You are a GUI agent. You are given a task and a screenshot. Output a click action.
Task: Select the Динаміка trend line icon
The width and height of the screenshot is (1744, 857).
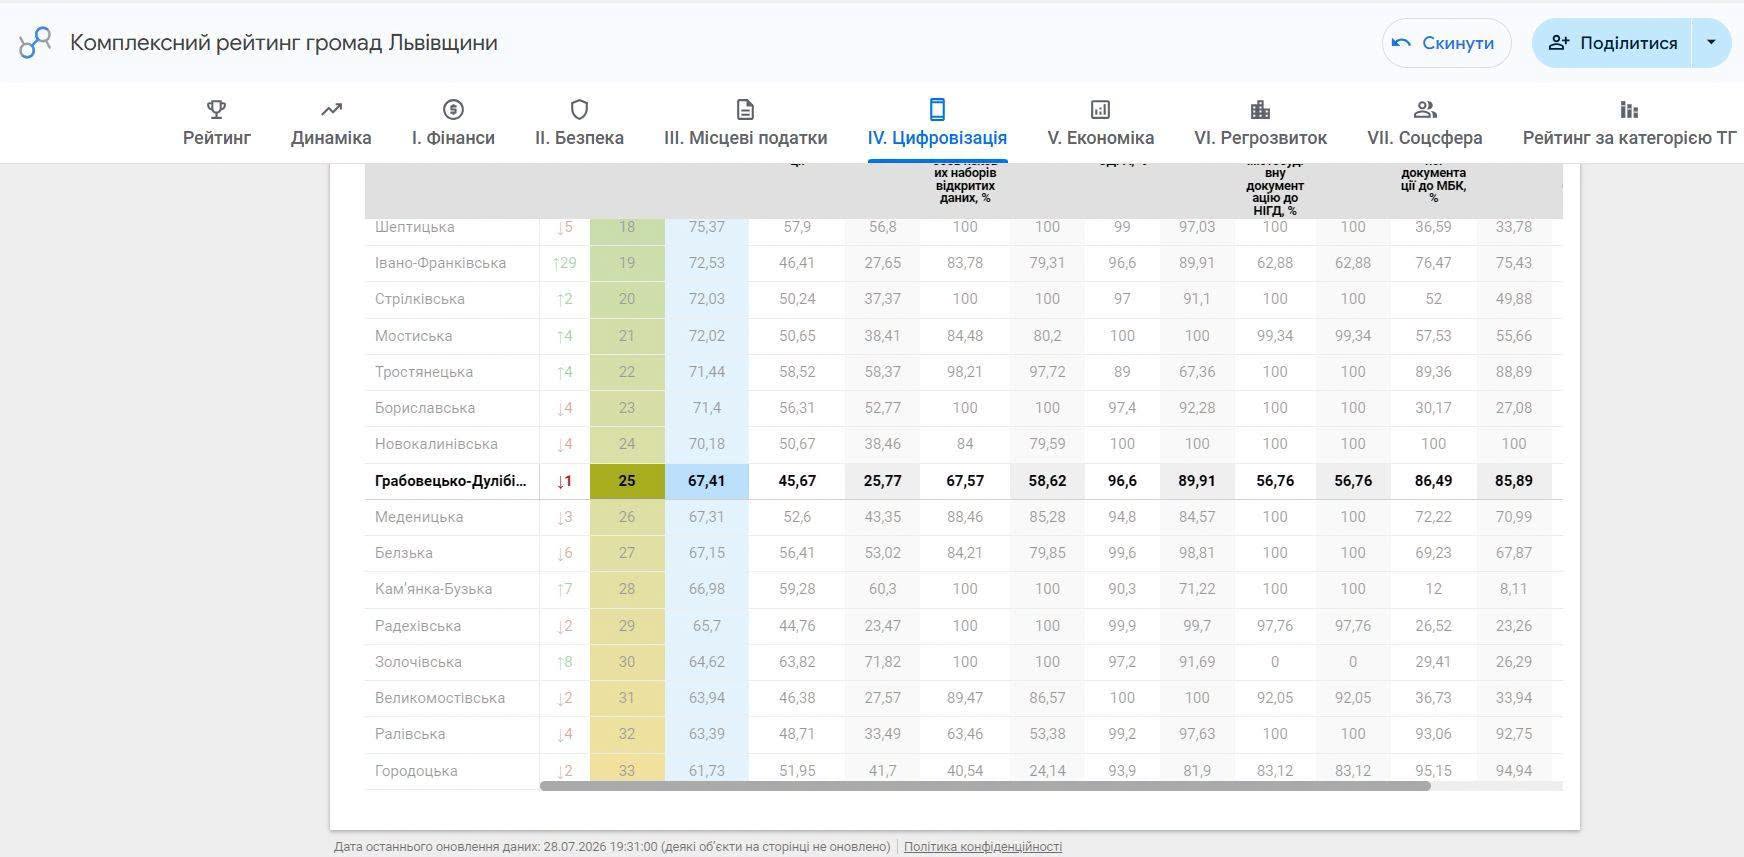331,109
